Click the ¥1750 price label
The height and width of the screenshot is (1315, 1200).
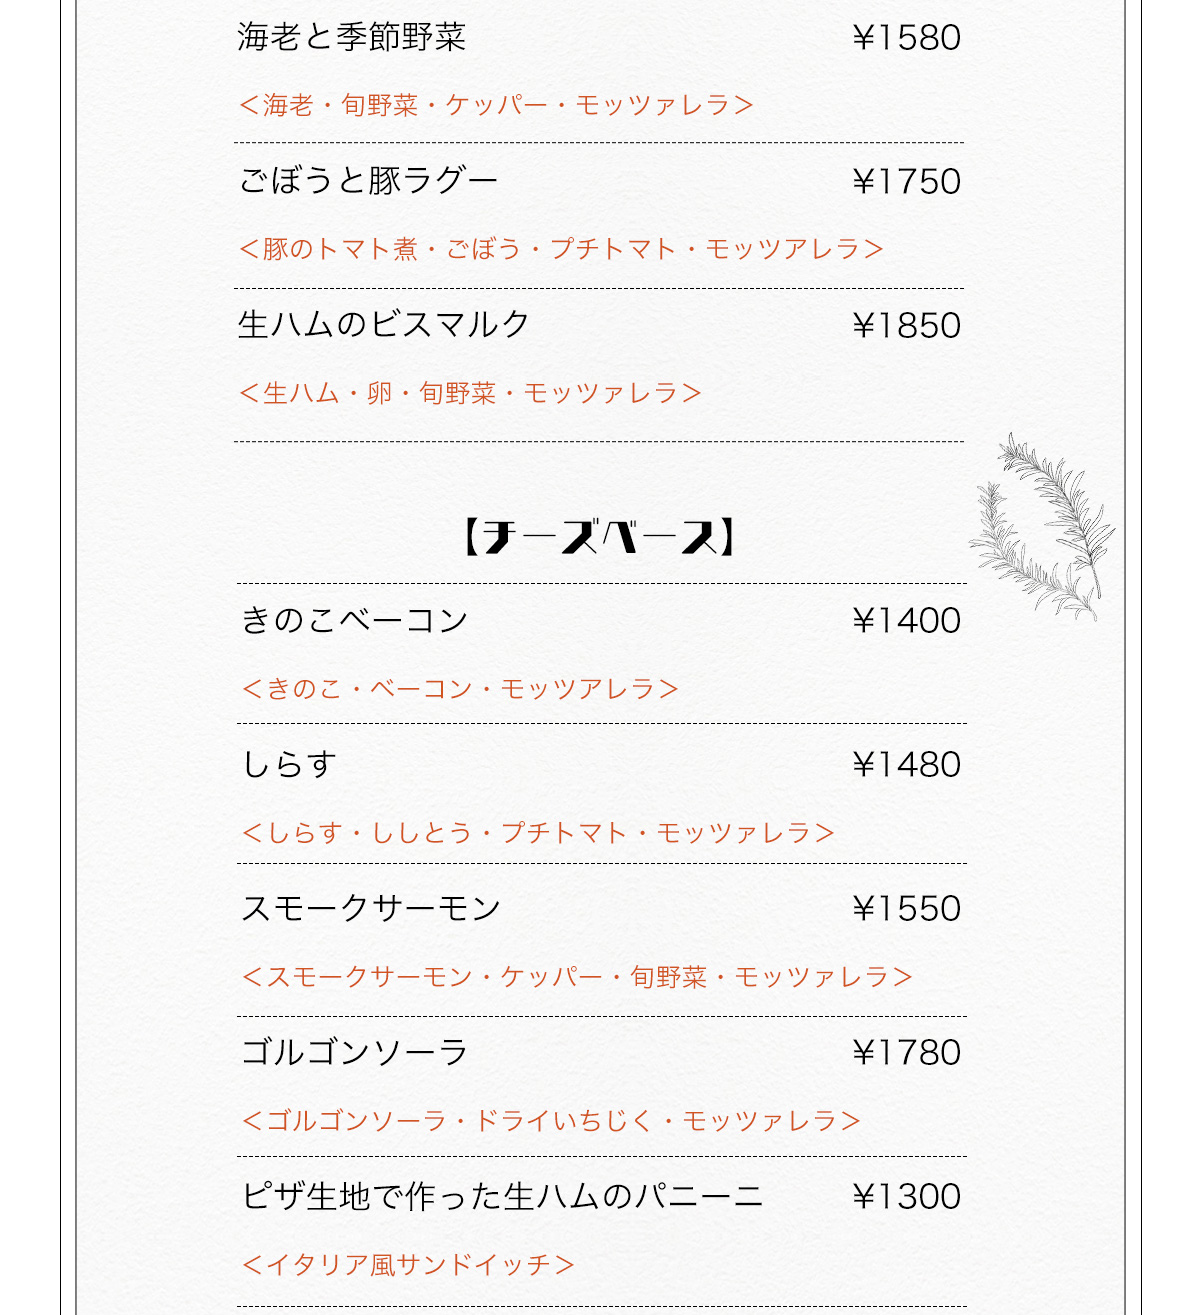pos(906,182)
